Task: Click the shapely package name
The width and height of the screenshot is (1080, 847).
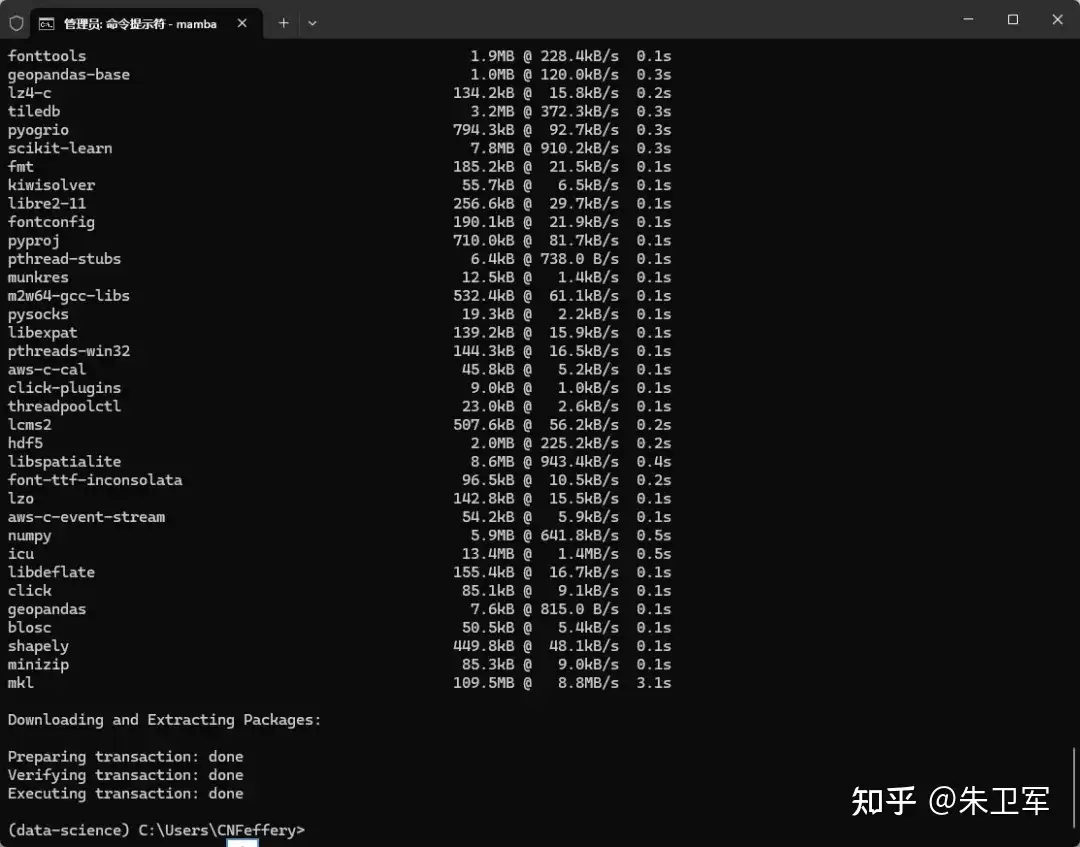Action: pos(38,647)
